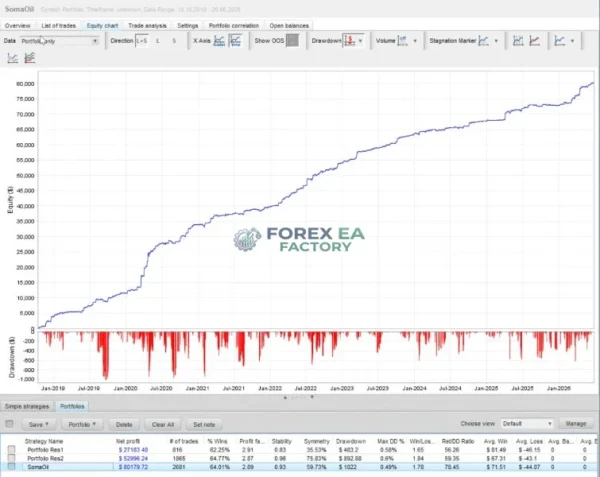Click the first chart icon in second toolbar row

pyautogui.click(x=13, y=58)
